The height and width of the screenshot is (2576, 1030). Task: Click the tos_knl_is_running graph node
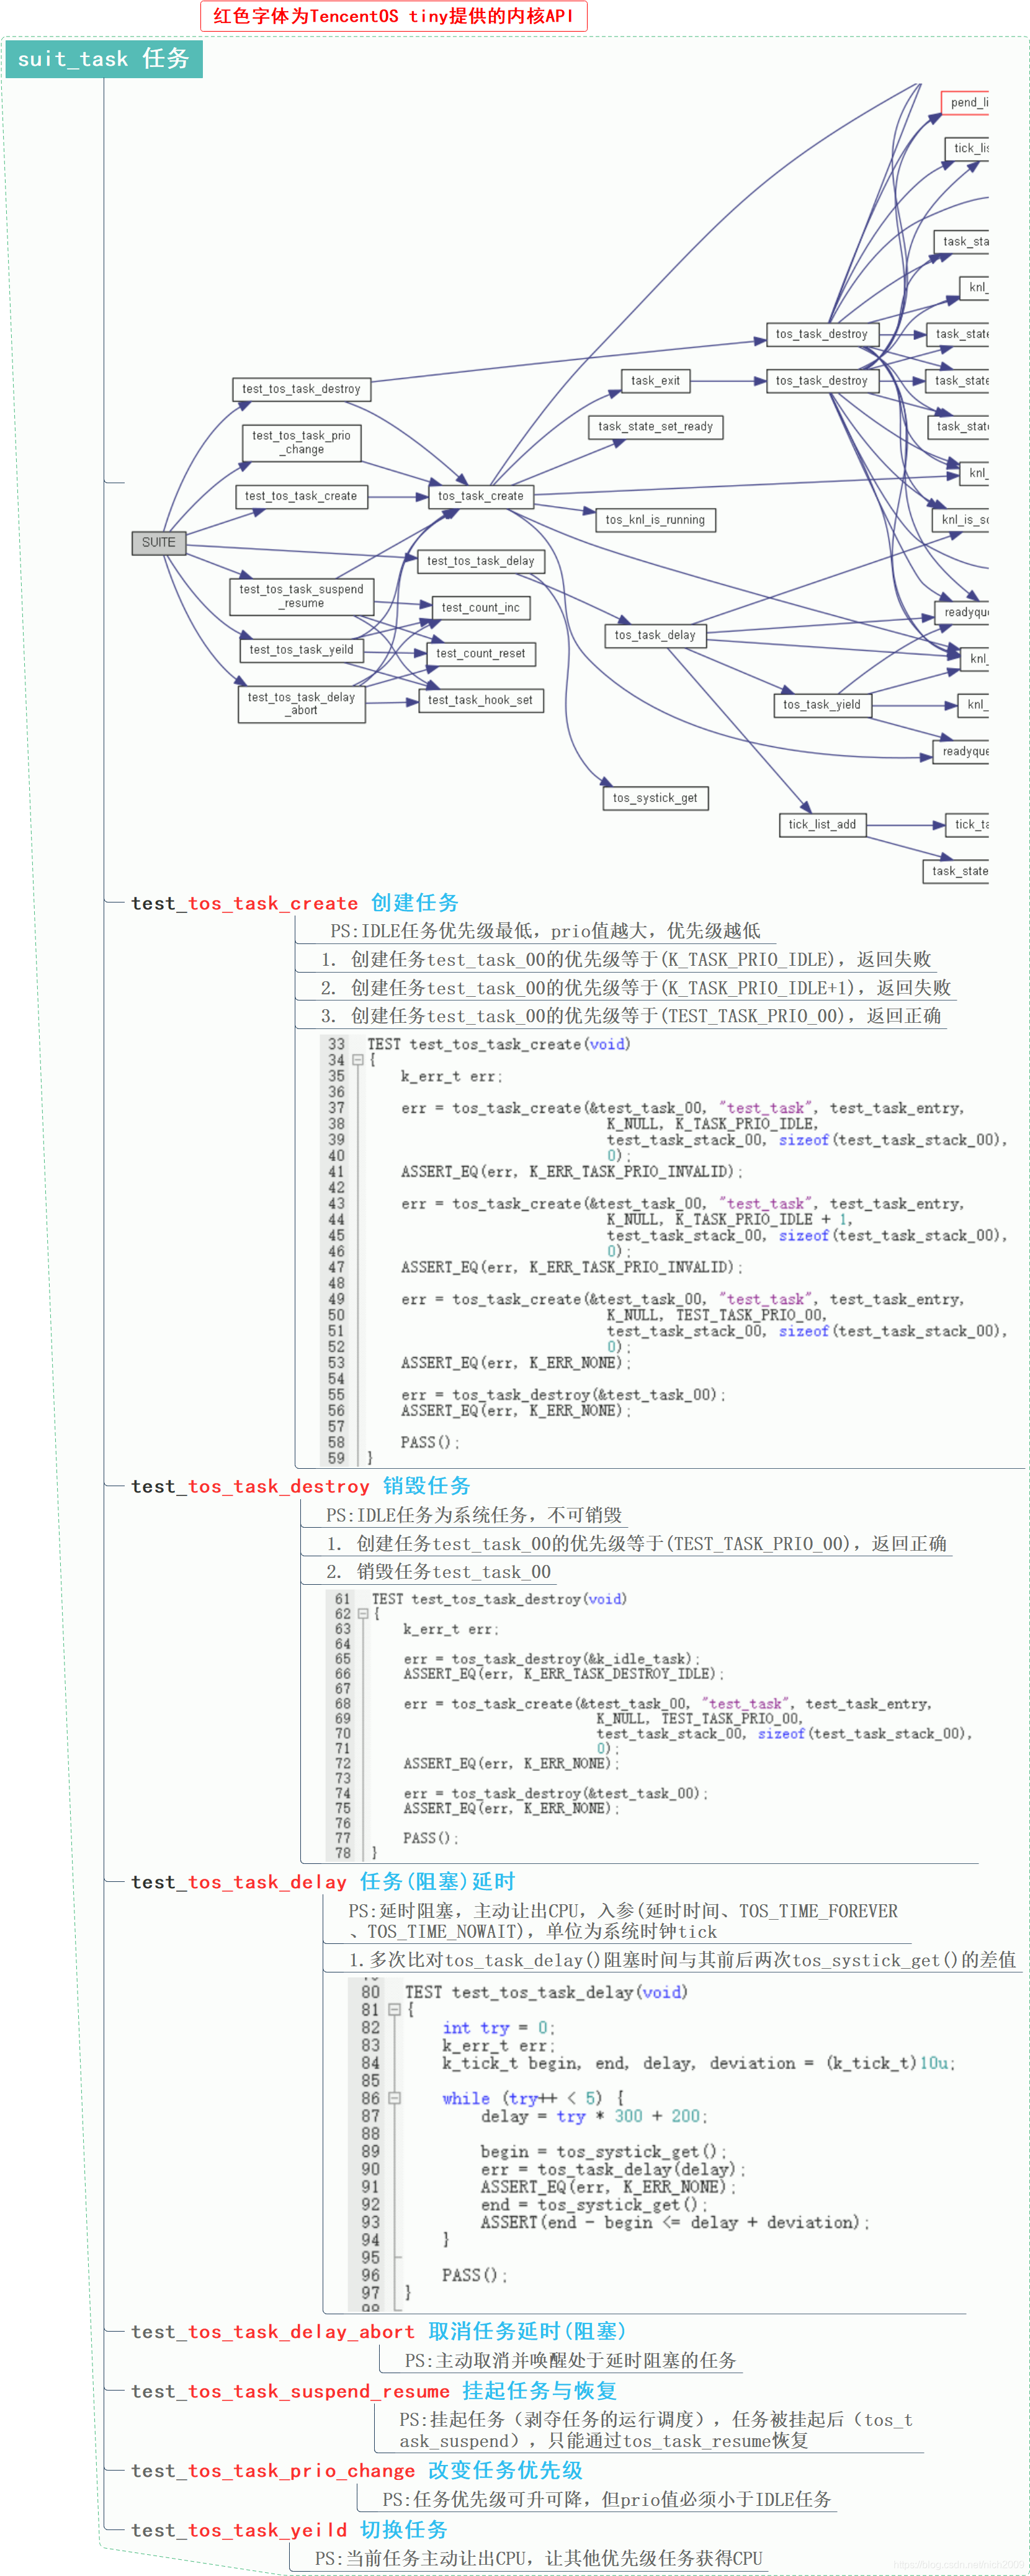coord(655,520)
